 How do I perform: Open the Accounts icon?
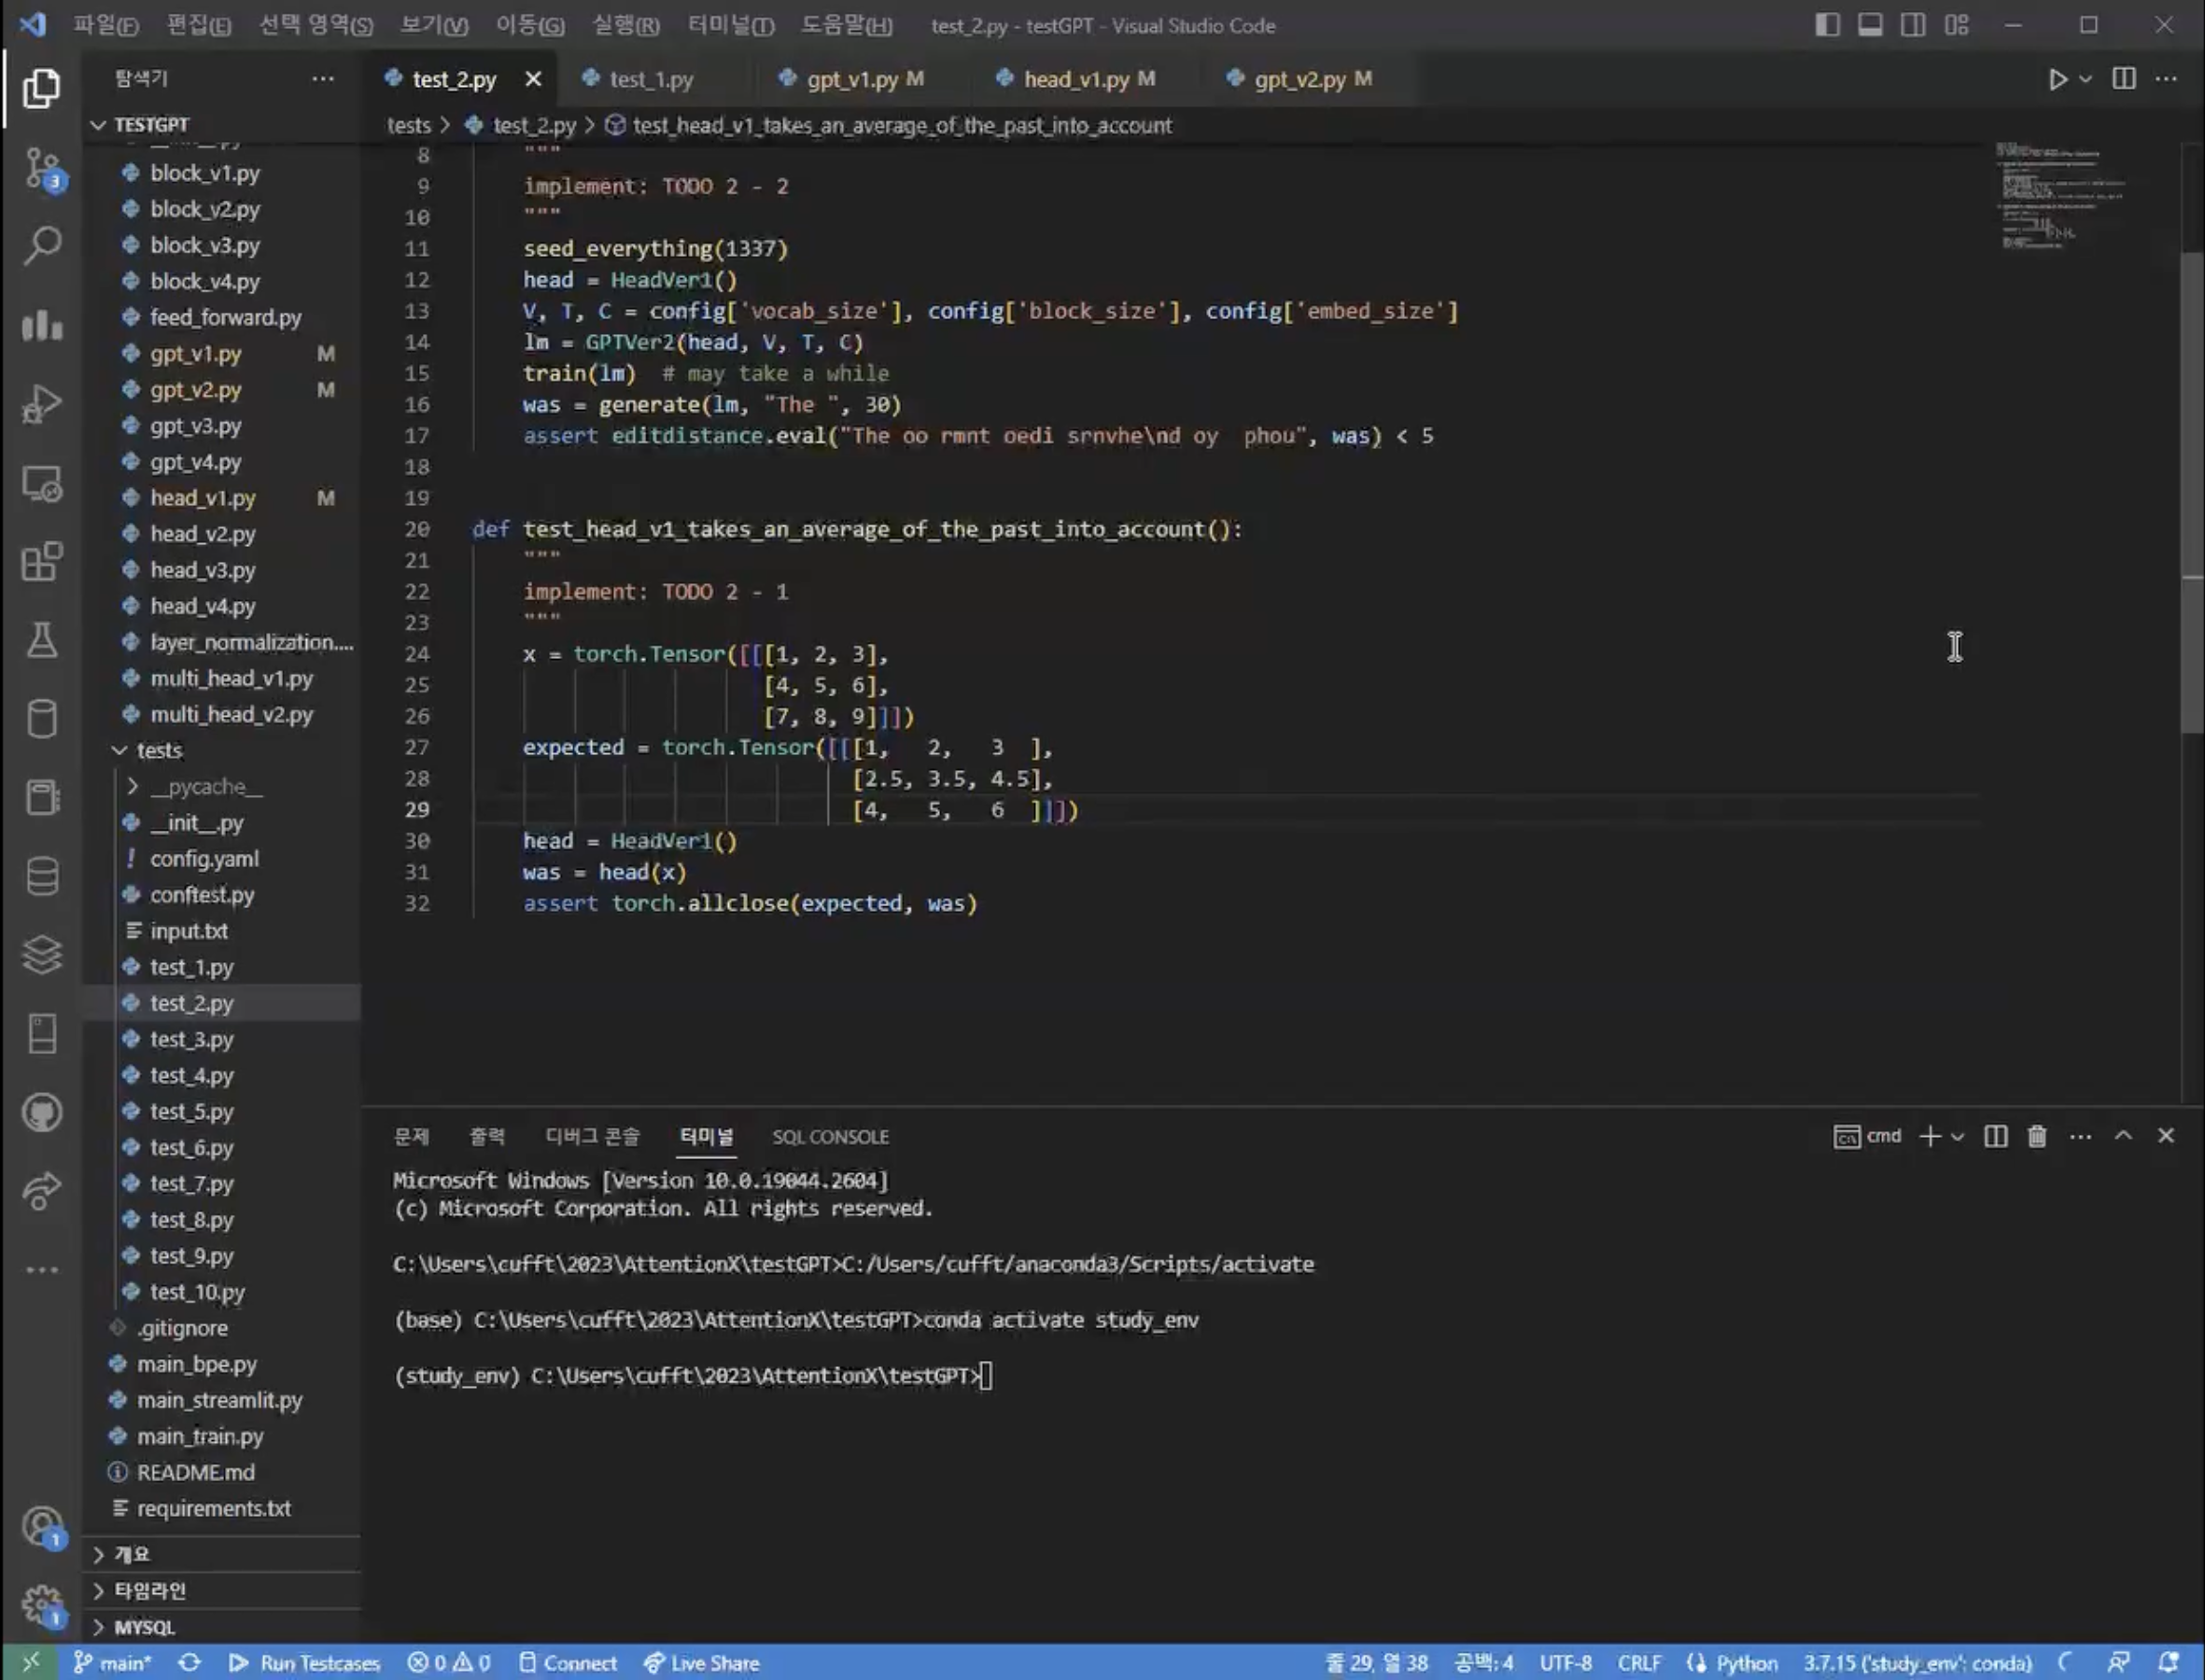(41, 1526)
